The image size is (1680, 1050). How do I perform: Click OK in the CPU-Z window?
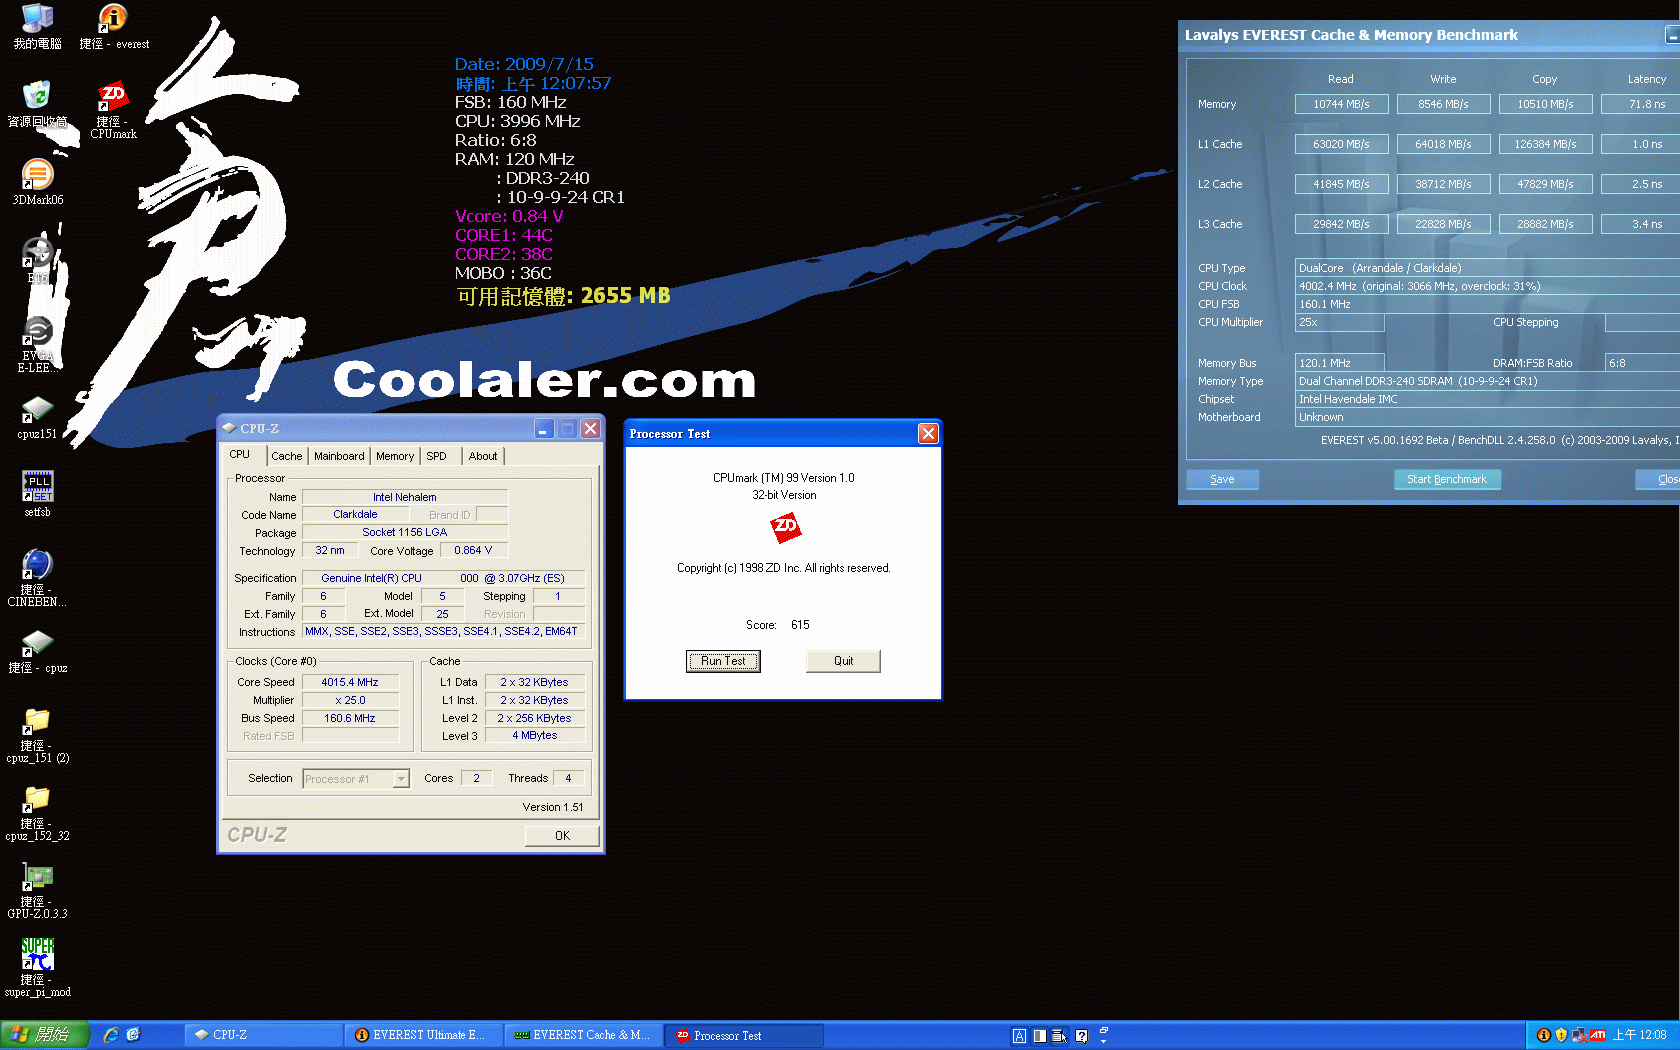pos(562,835)
